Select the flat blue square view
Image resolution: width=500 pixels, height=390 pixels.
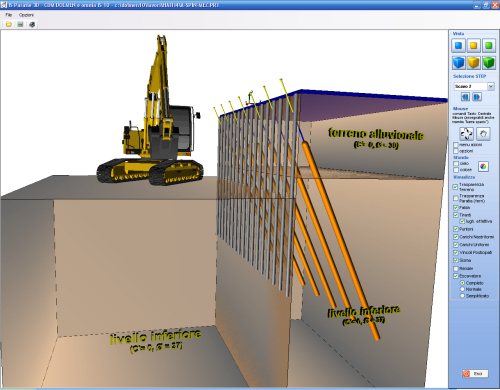tap(458, 46)
